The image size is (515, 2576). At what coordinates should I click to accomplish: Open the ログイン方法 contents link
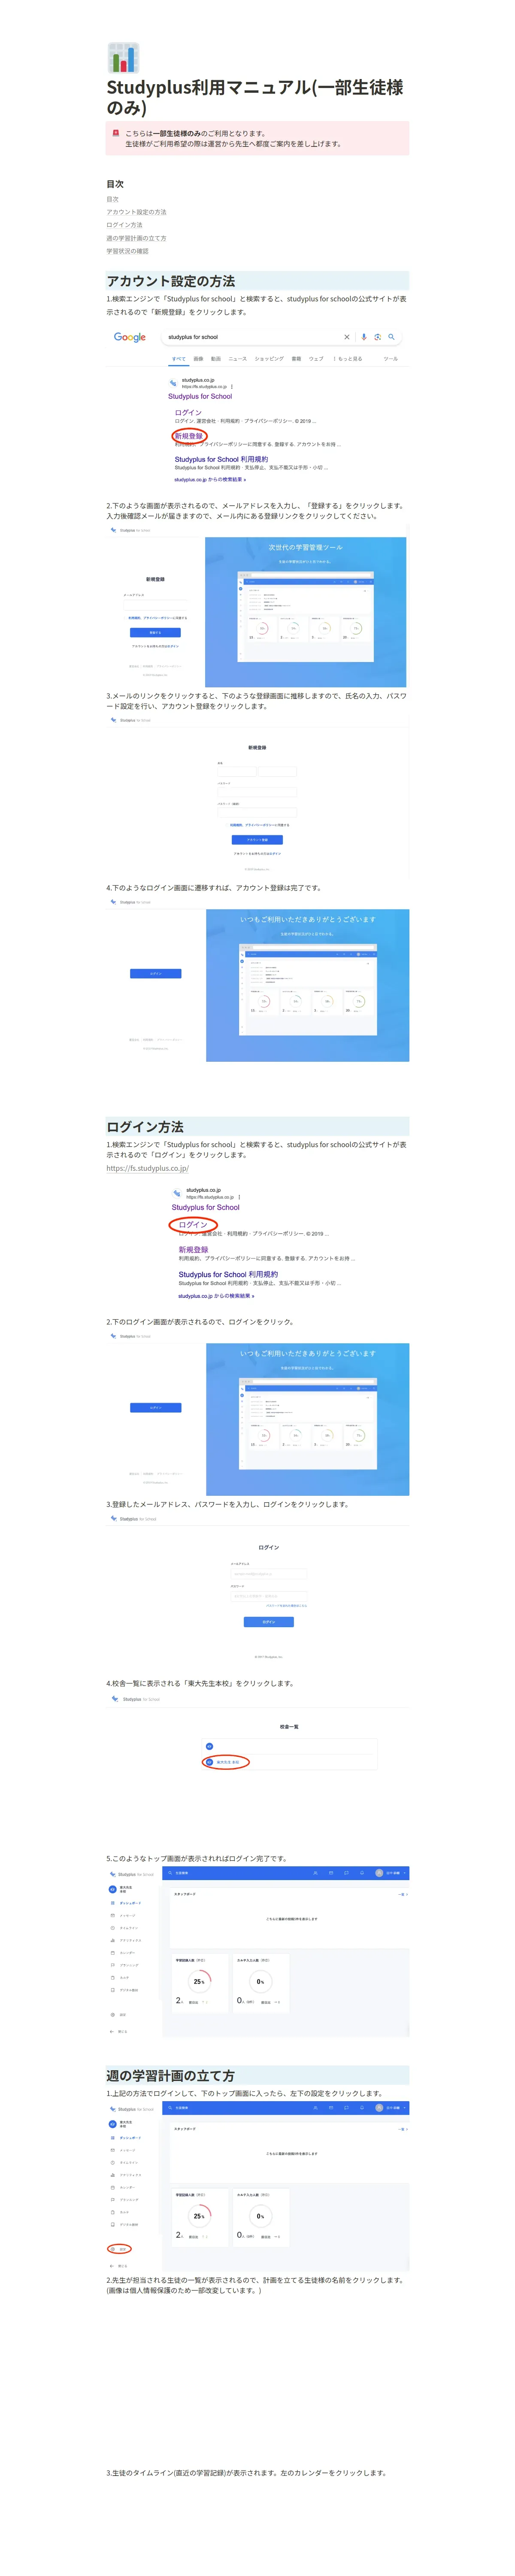[124, 225]
